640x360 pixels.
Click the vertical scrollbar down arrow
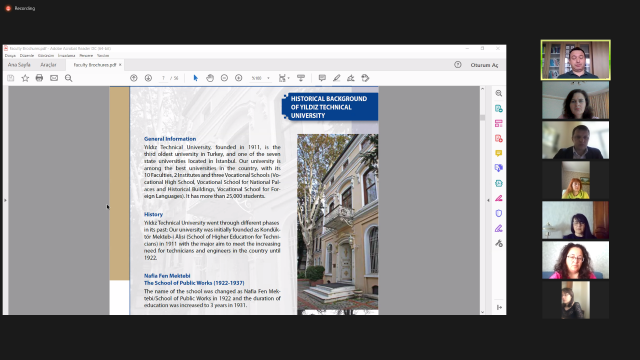coord(482,312)
